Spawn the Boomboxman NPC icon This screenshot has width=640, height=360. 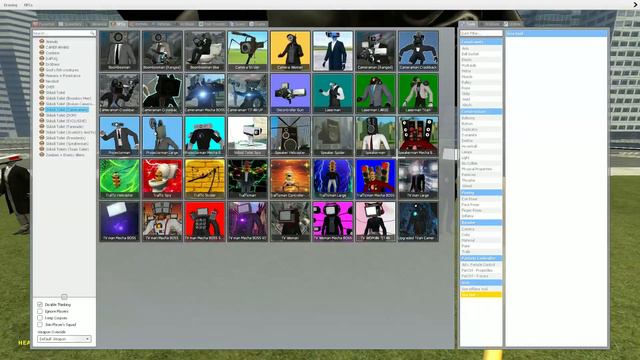(x=119, y=51)
